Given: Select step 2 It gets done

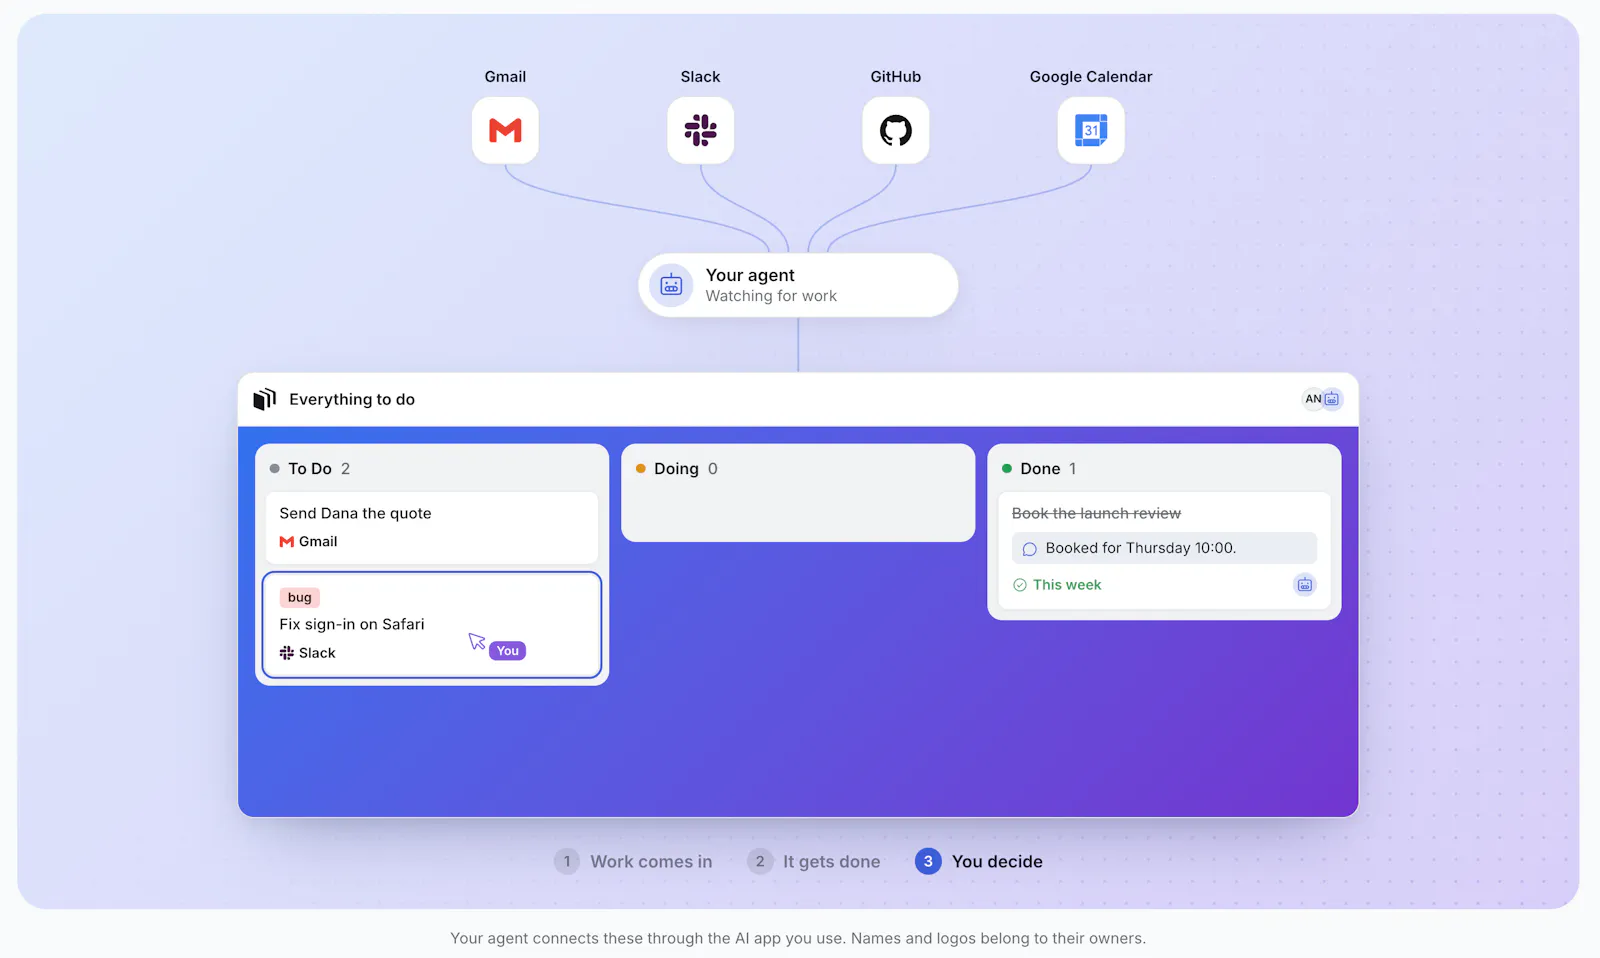Looking at the screenshot, I should (x=814, y=861).
